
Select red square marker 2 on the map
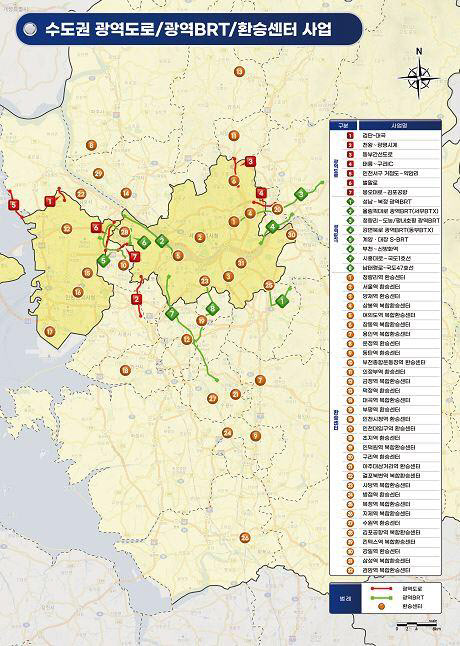coord(137,300)
